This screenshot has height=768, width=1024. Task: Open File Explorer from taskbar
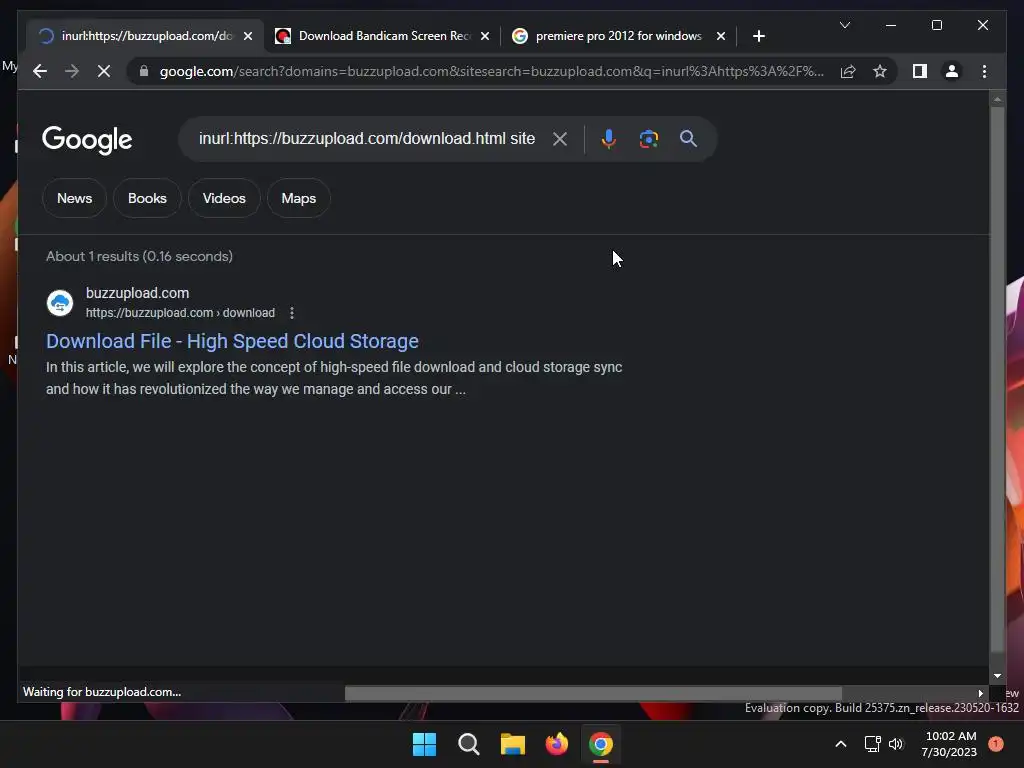[513, 744]
